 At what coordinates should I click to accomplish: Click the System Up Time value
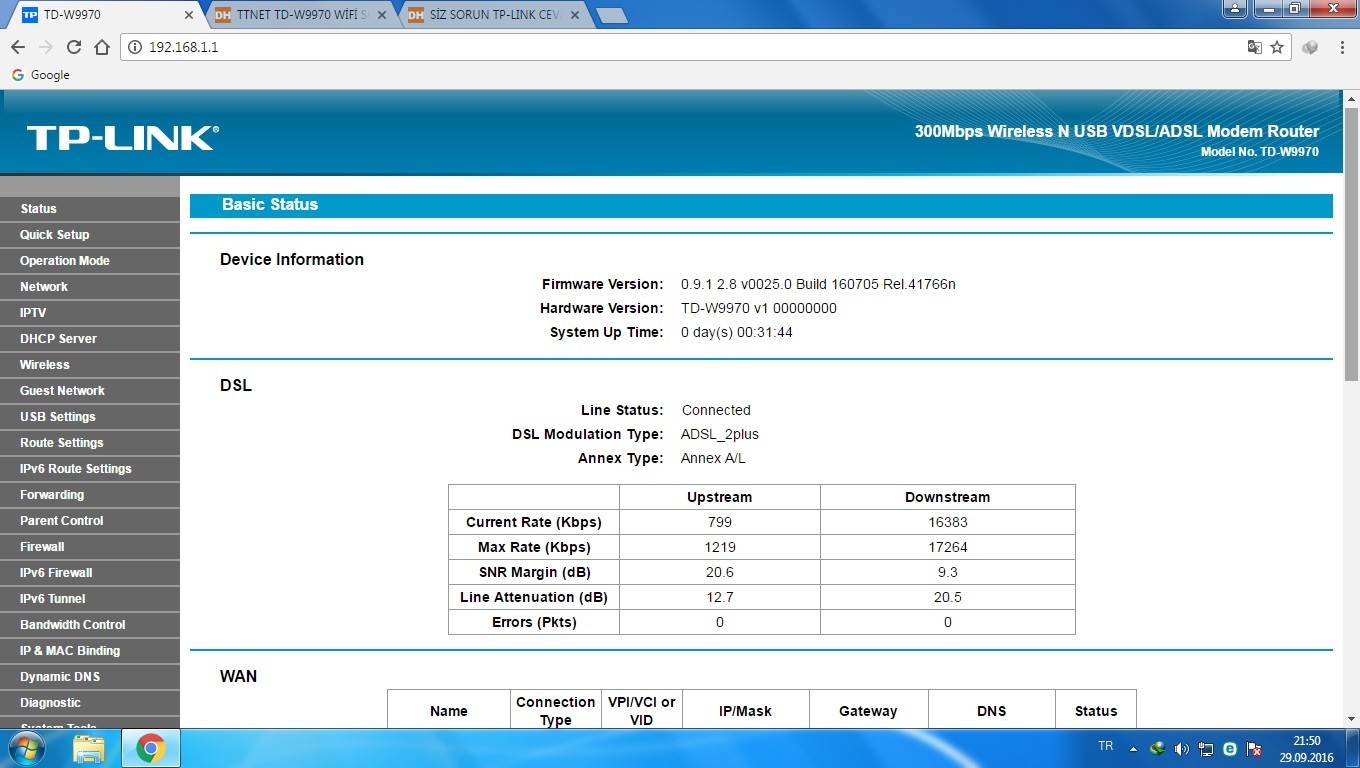coord(736,332)
